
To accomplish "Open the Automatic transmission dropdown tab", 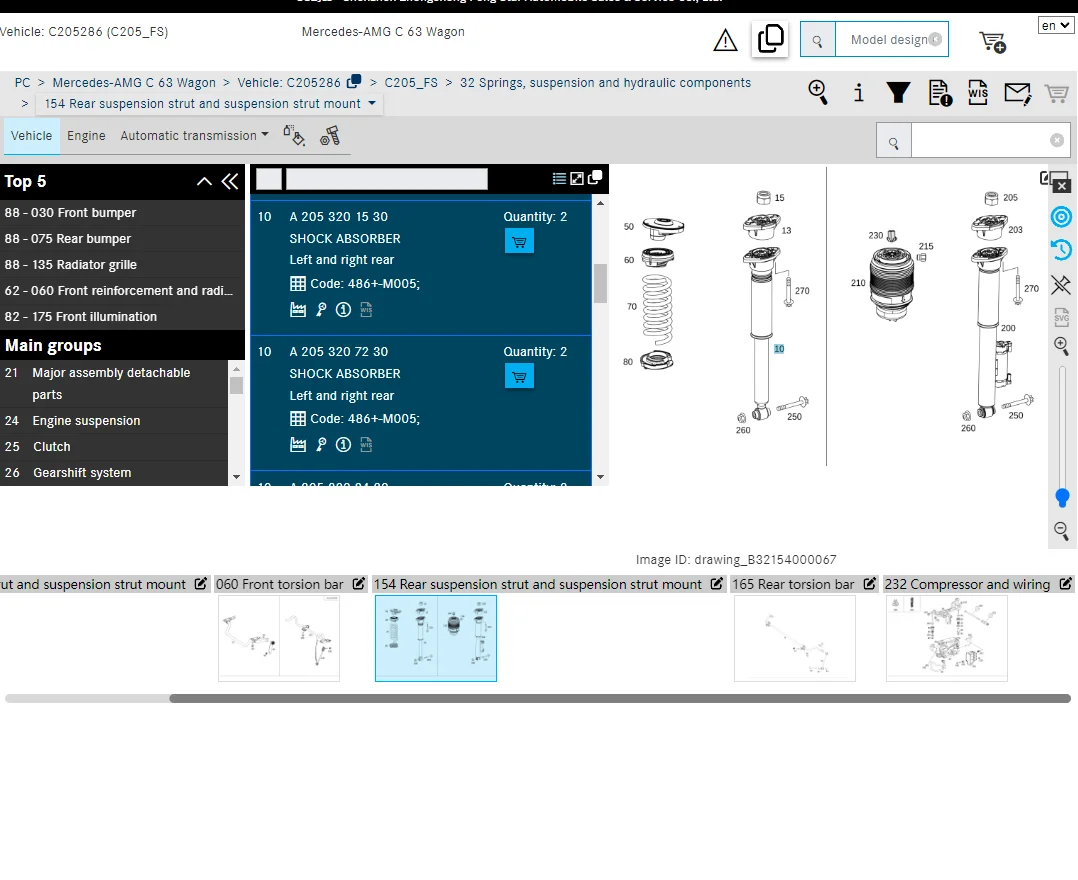I will click(x=194, y=135).
